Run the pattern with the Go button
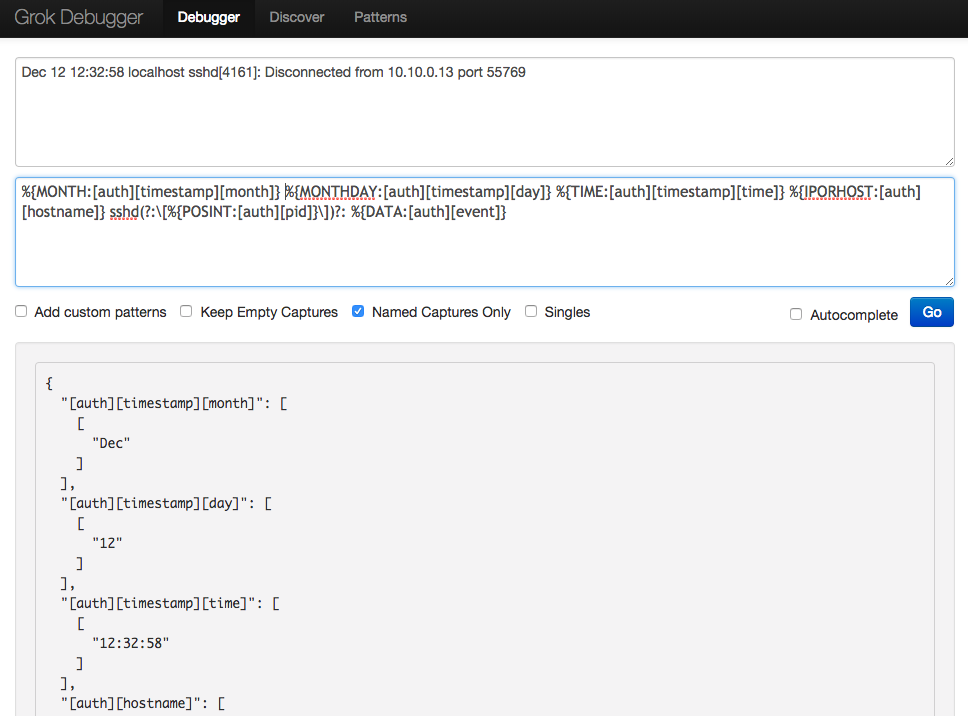The image size is (968, 716). click(x=932, y=312)
